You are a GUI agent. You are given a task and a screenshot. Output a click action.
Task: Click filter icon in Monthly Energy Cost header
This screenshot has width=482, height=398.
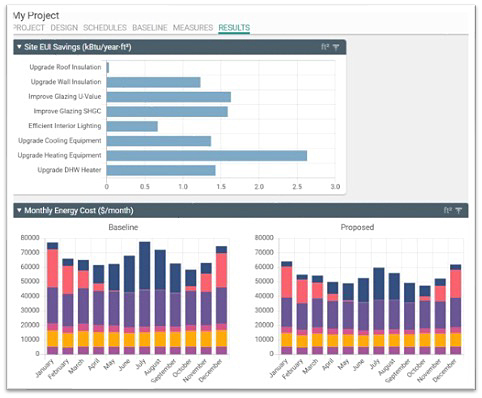(459, 211)
